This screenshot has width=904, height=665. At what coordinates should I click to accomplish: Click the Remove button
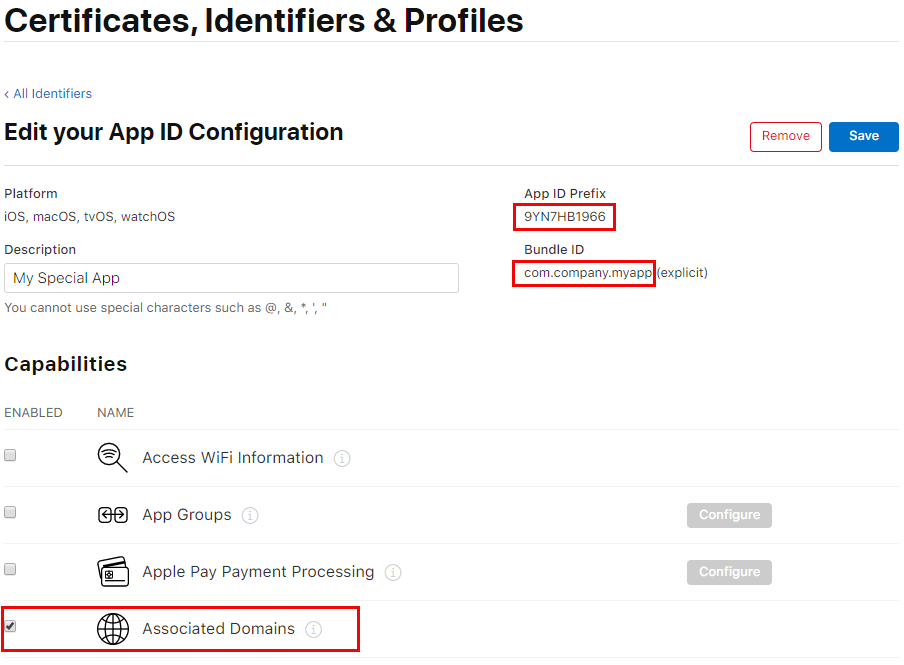[x=785, y=136]
